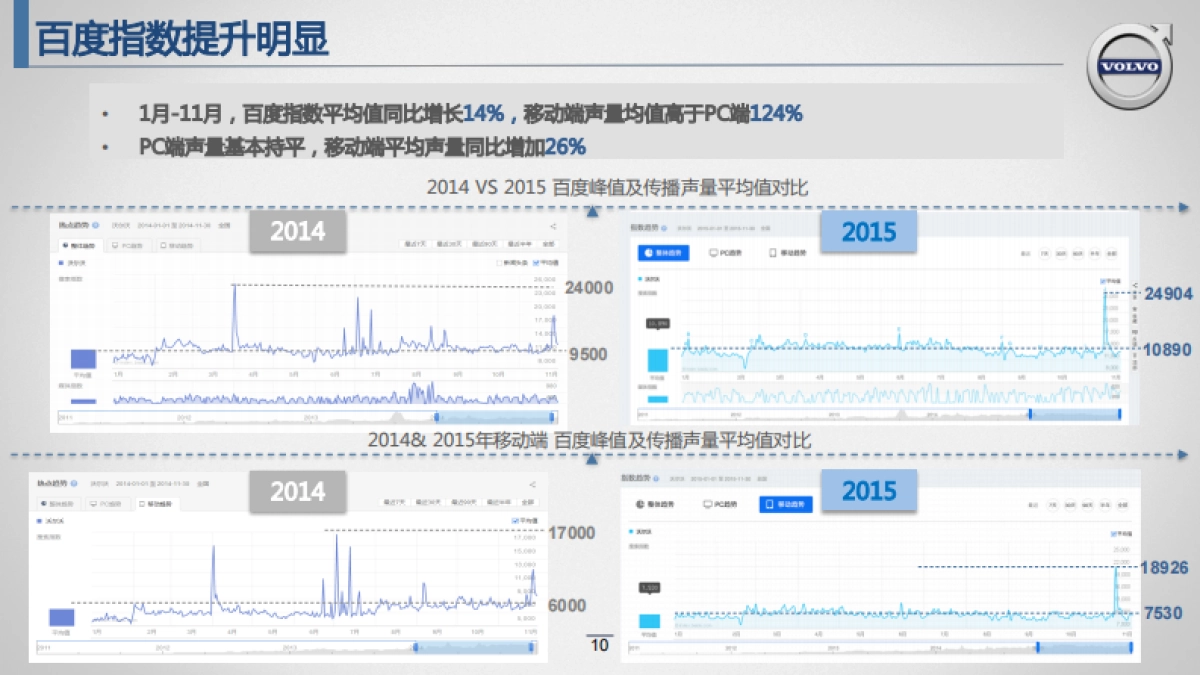Click the timeline range slider handle in 2015 chart
This screenshot has height=675, width=1200.
[x=1120, y=413]
